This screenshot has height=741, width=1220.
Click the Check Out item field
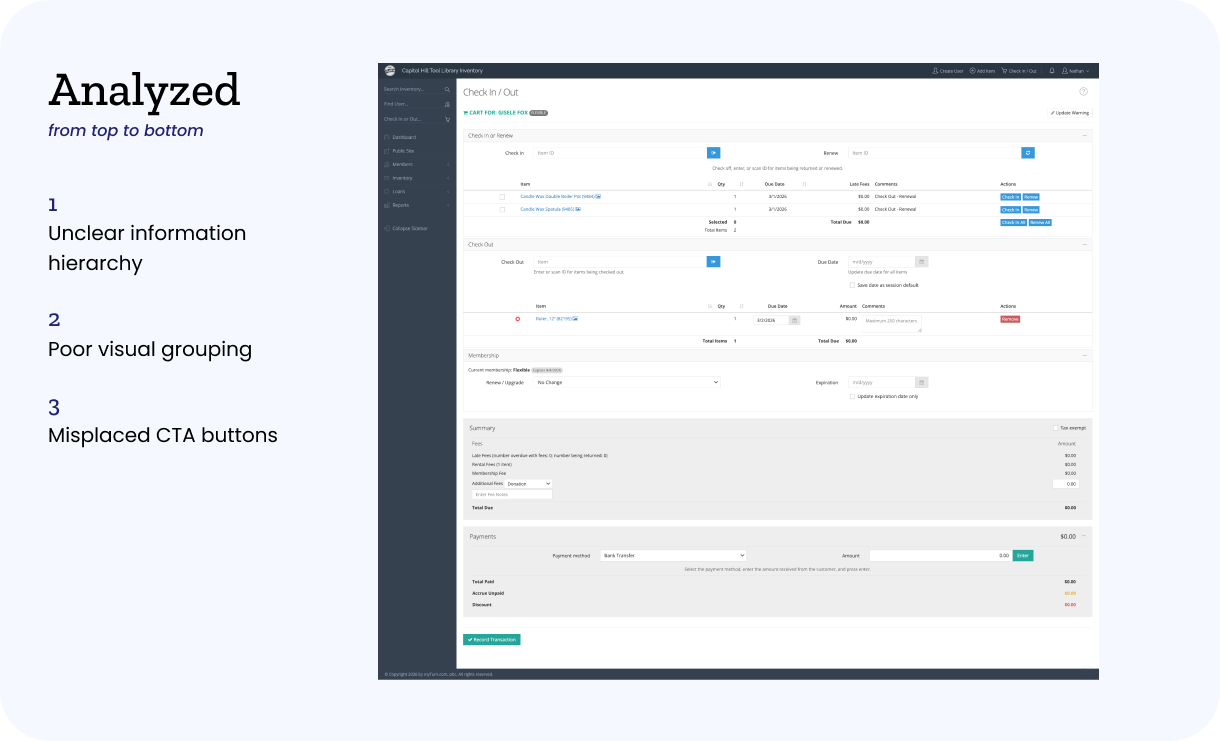coord(620,262)
